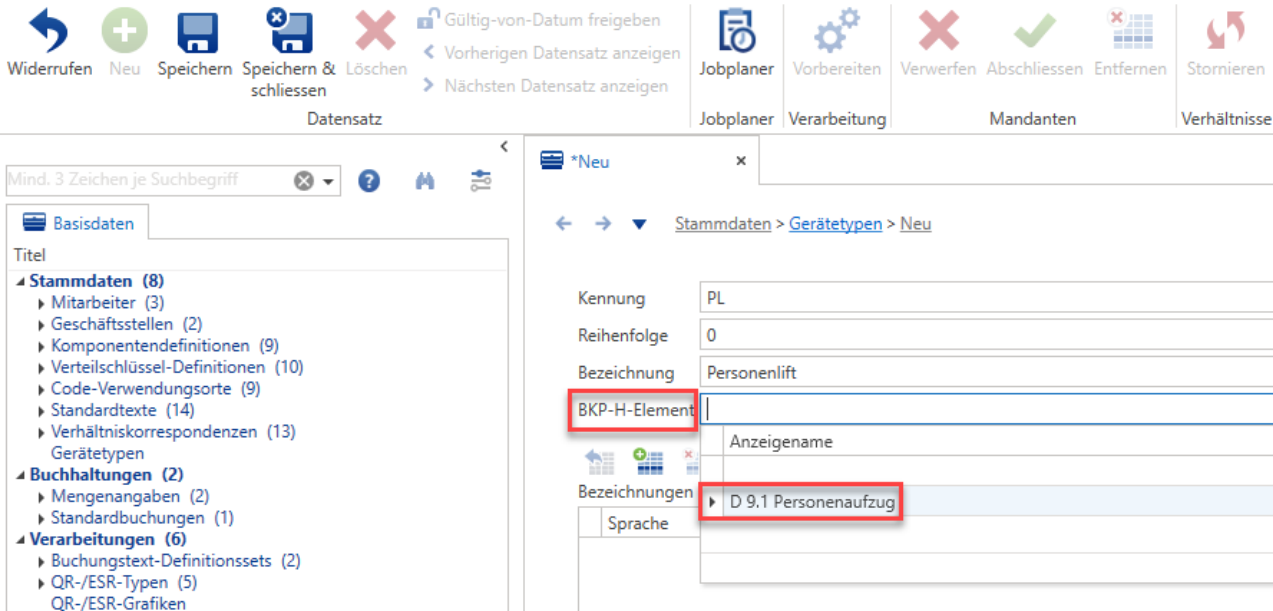Screen dimensions: 1273x611
Task: Select Standardbuchungen (1) tree item
Action: click(x=142, y=518)
